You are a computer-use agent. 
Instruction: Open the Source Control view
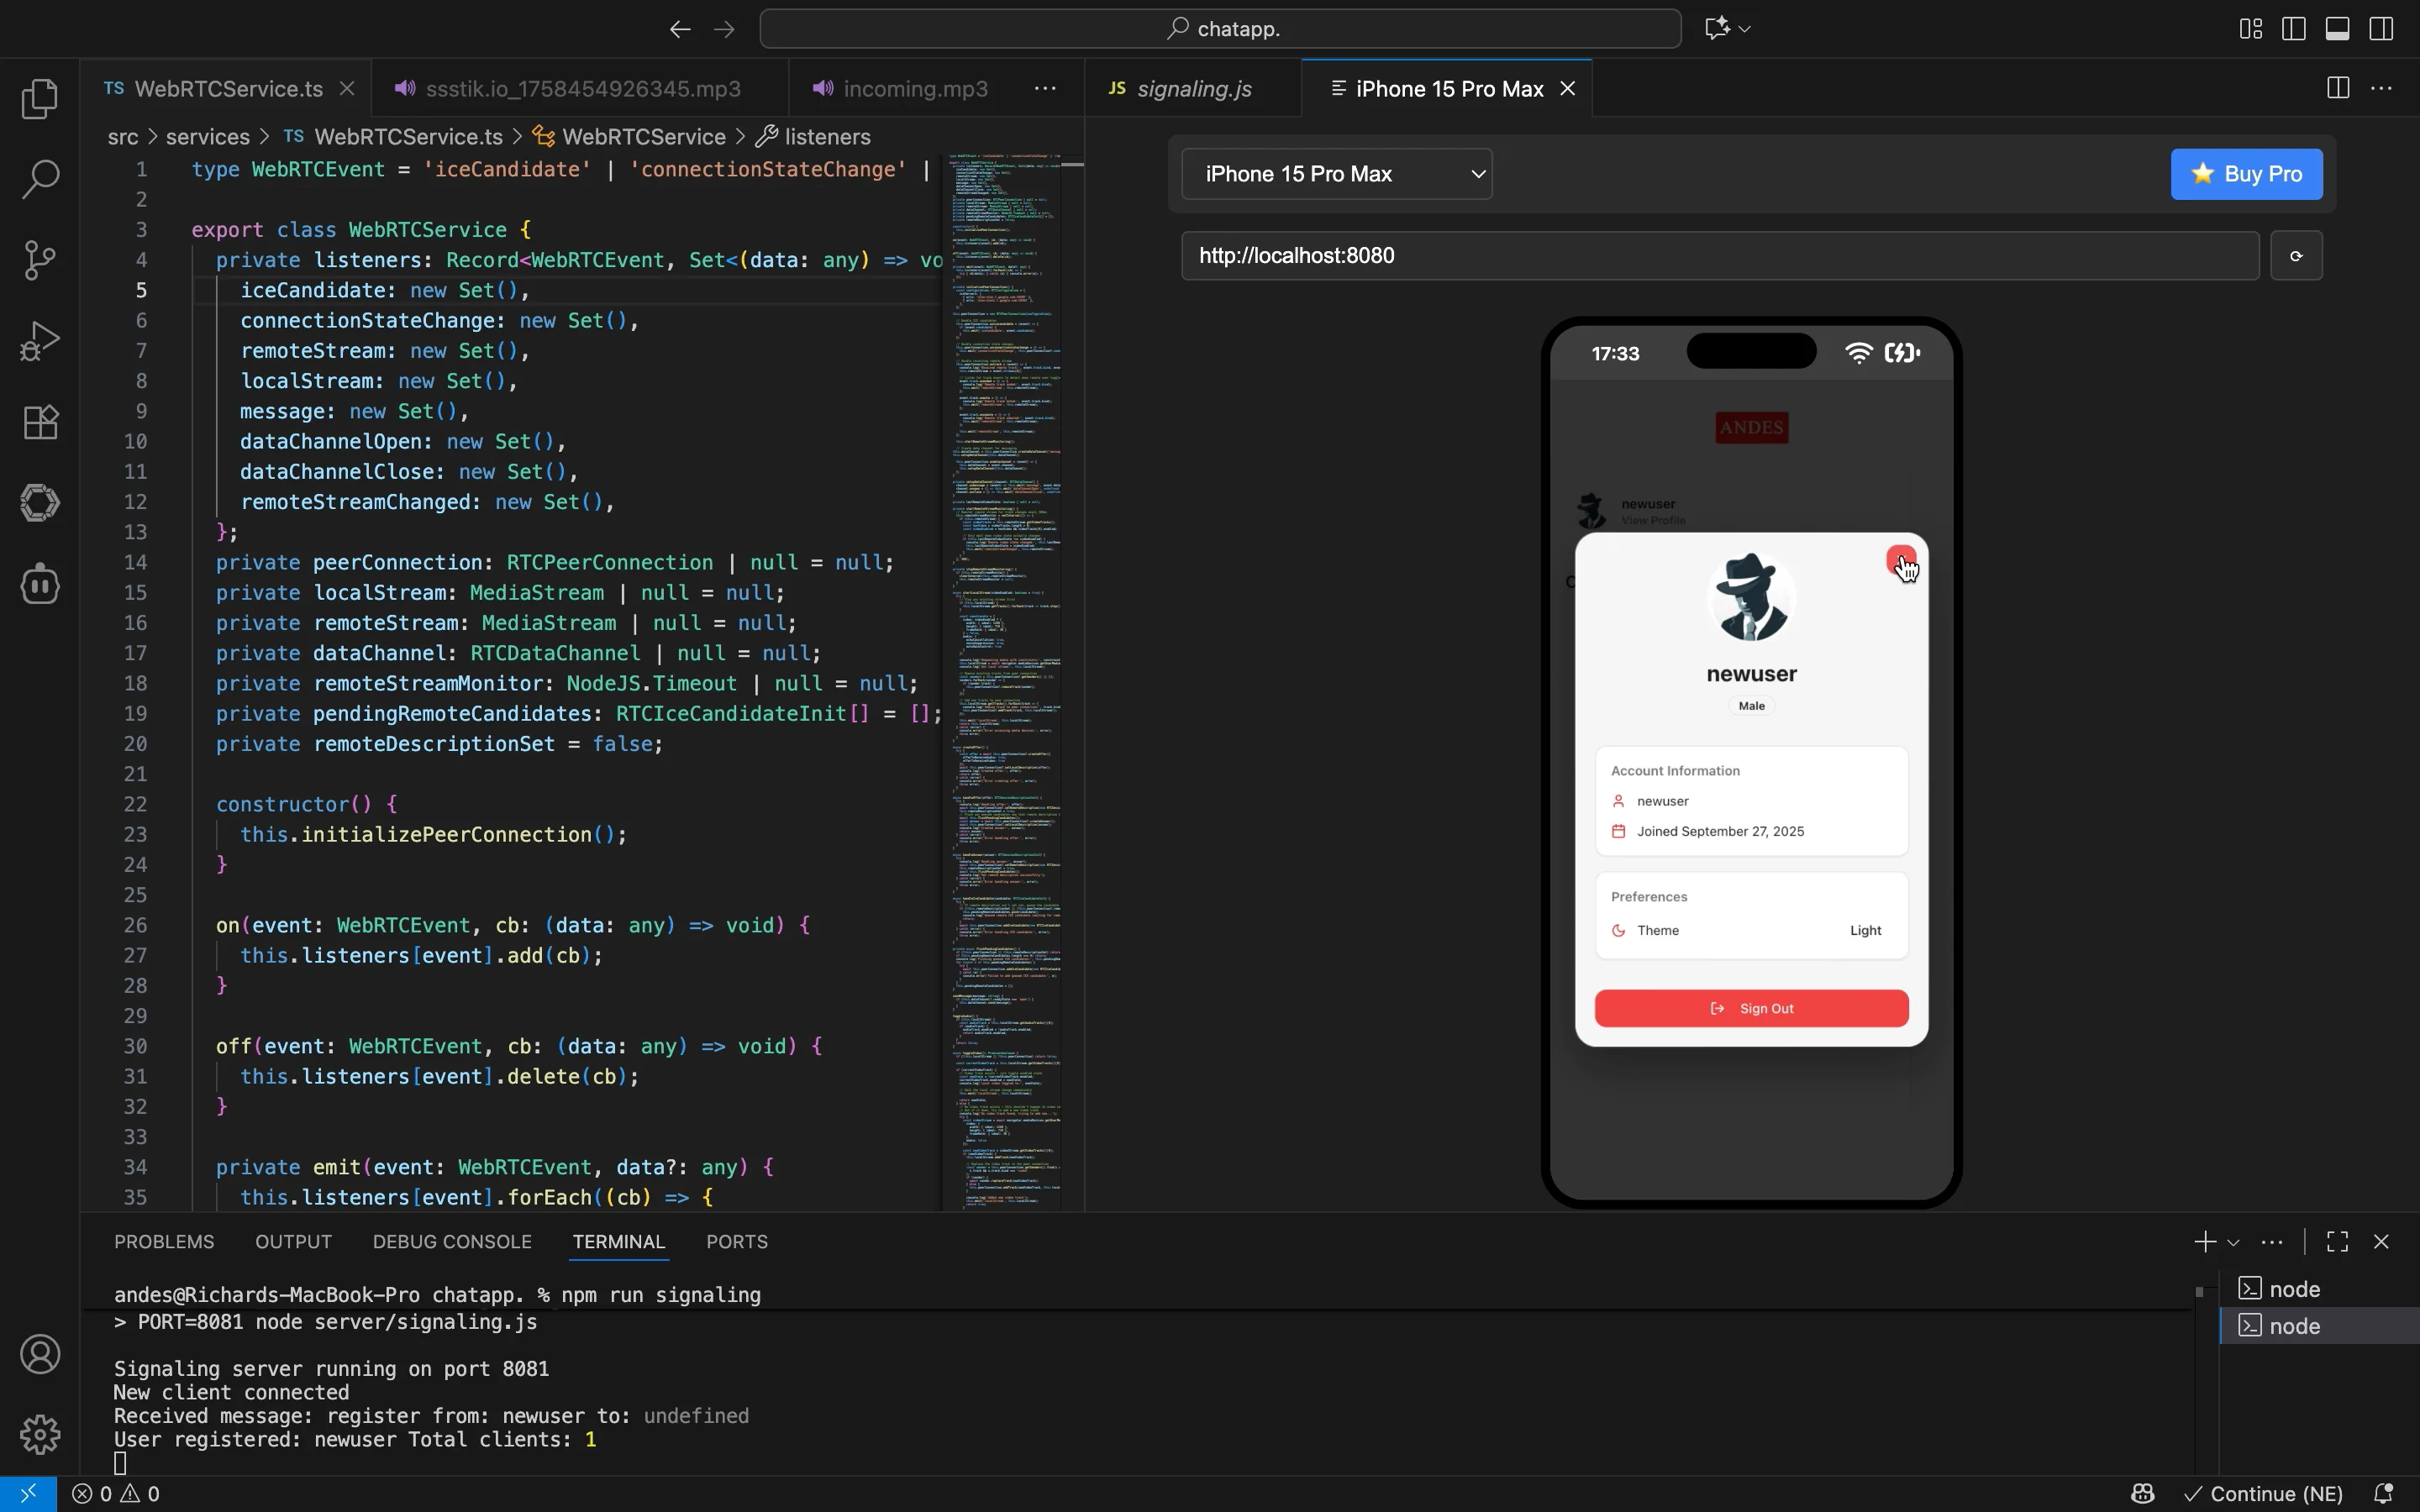pos(40,259)
